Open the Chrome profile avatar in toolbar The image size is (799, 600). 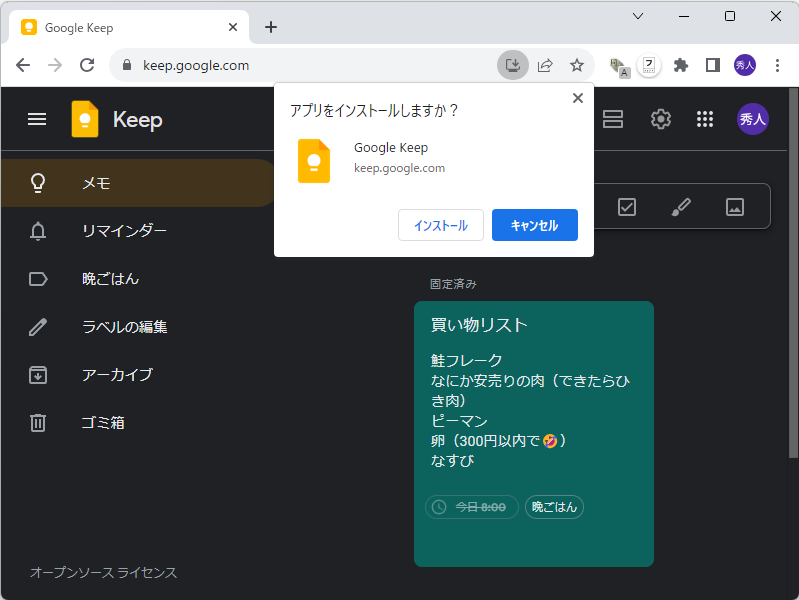(x=744, y=65)
